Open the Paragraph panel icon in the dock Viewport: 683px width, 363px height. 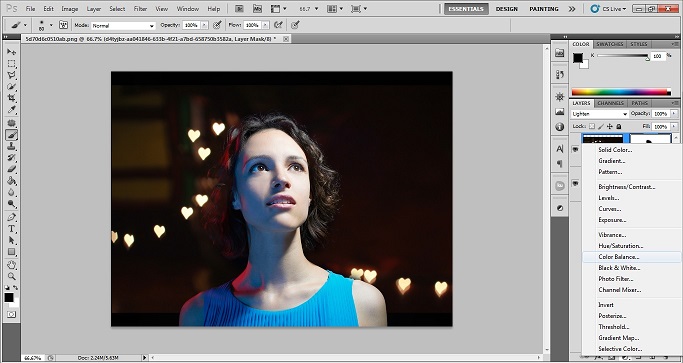tap(560, 164)
